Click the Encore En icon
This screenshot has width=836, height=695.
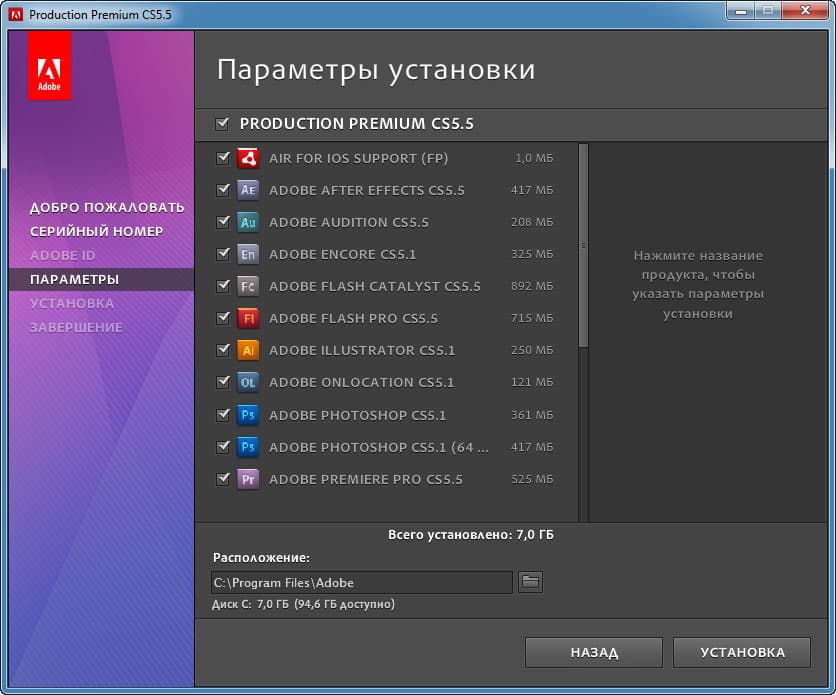coord(248,254)
